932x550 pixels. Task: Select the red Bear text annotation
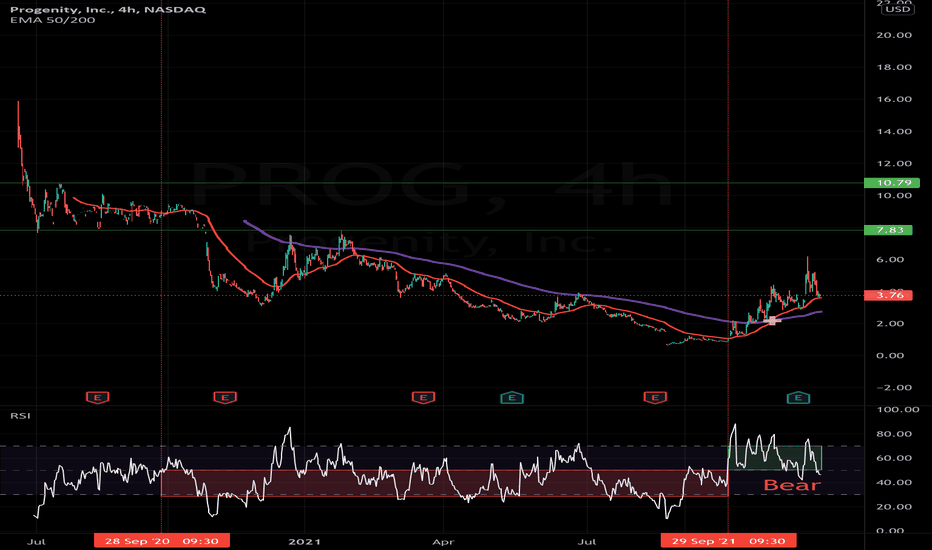[792, 485]
